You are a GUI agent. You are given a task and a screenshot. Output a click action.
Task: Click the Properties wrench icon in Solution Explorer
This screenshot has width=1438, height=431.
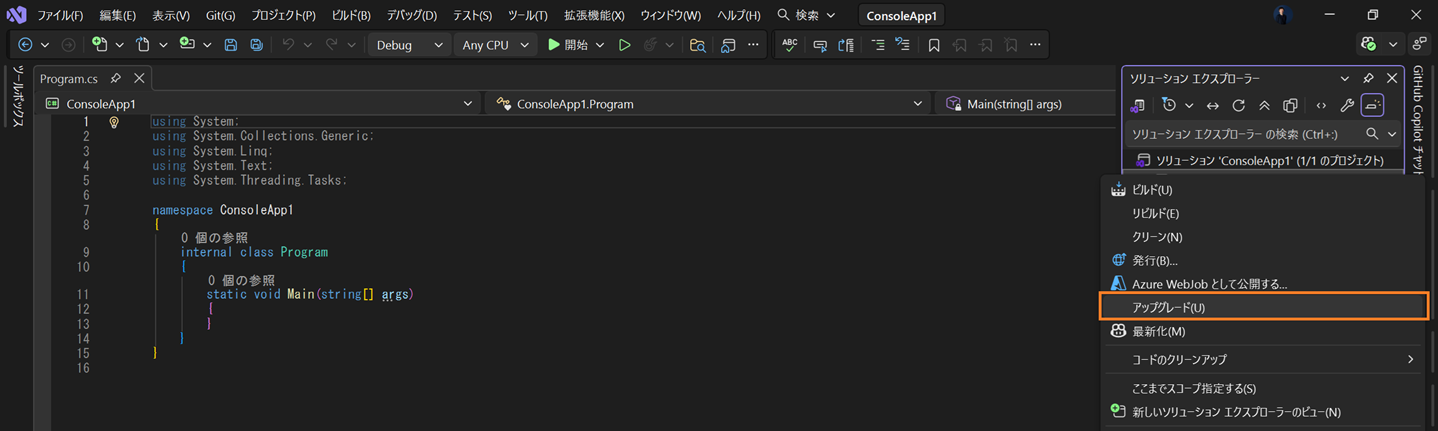(x=1347, y=105)
